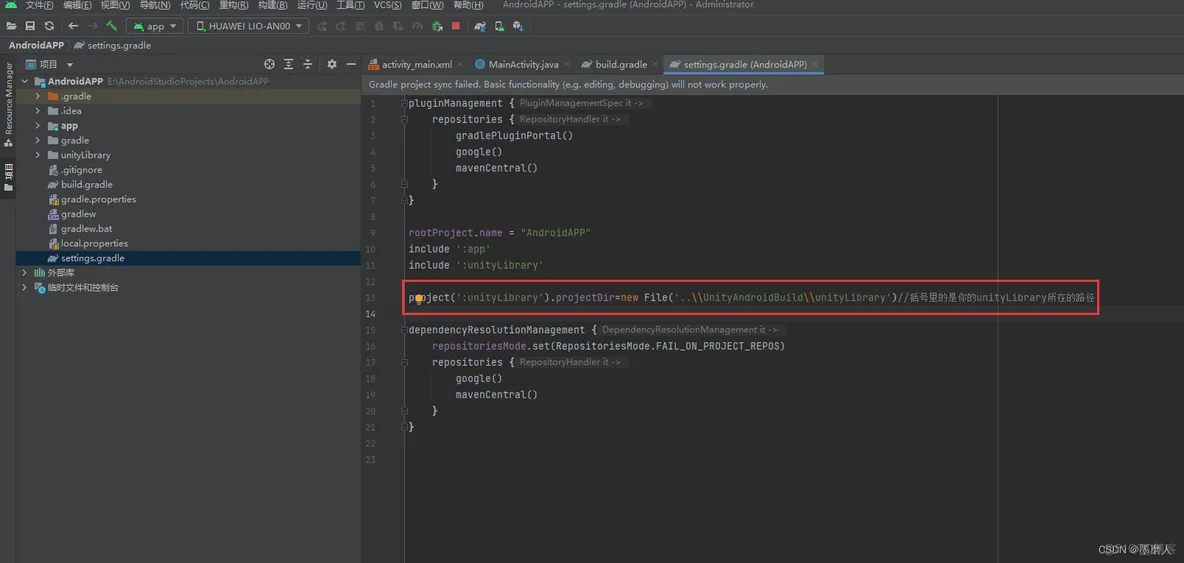Click the lightbulb intention icon on line 13

click(x=418, y=299)
